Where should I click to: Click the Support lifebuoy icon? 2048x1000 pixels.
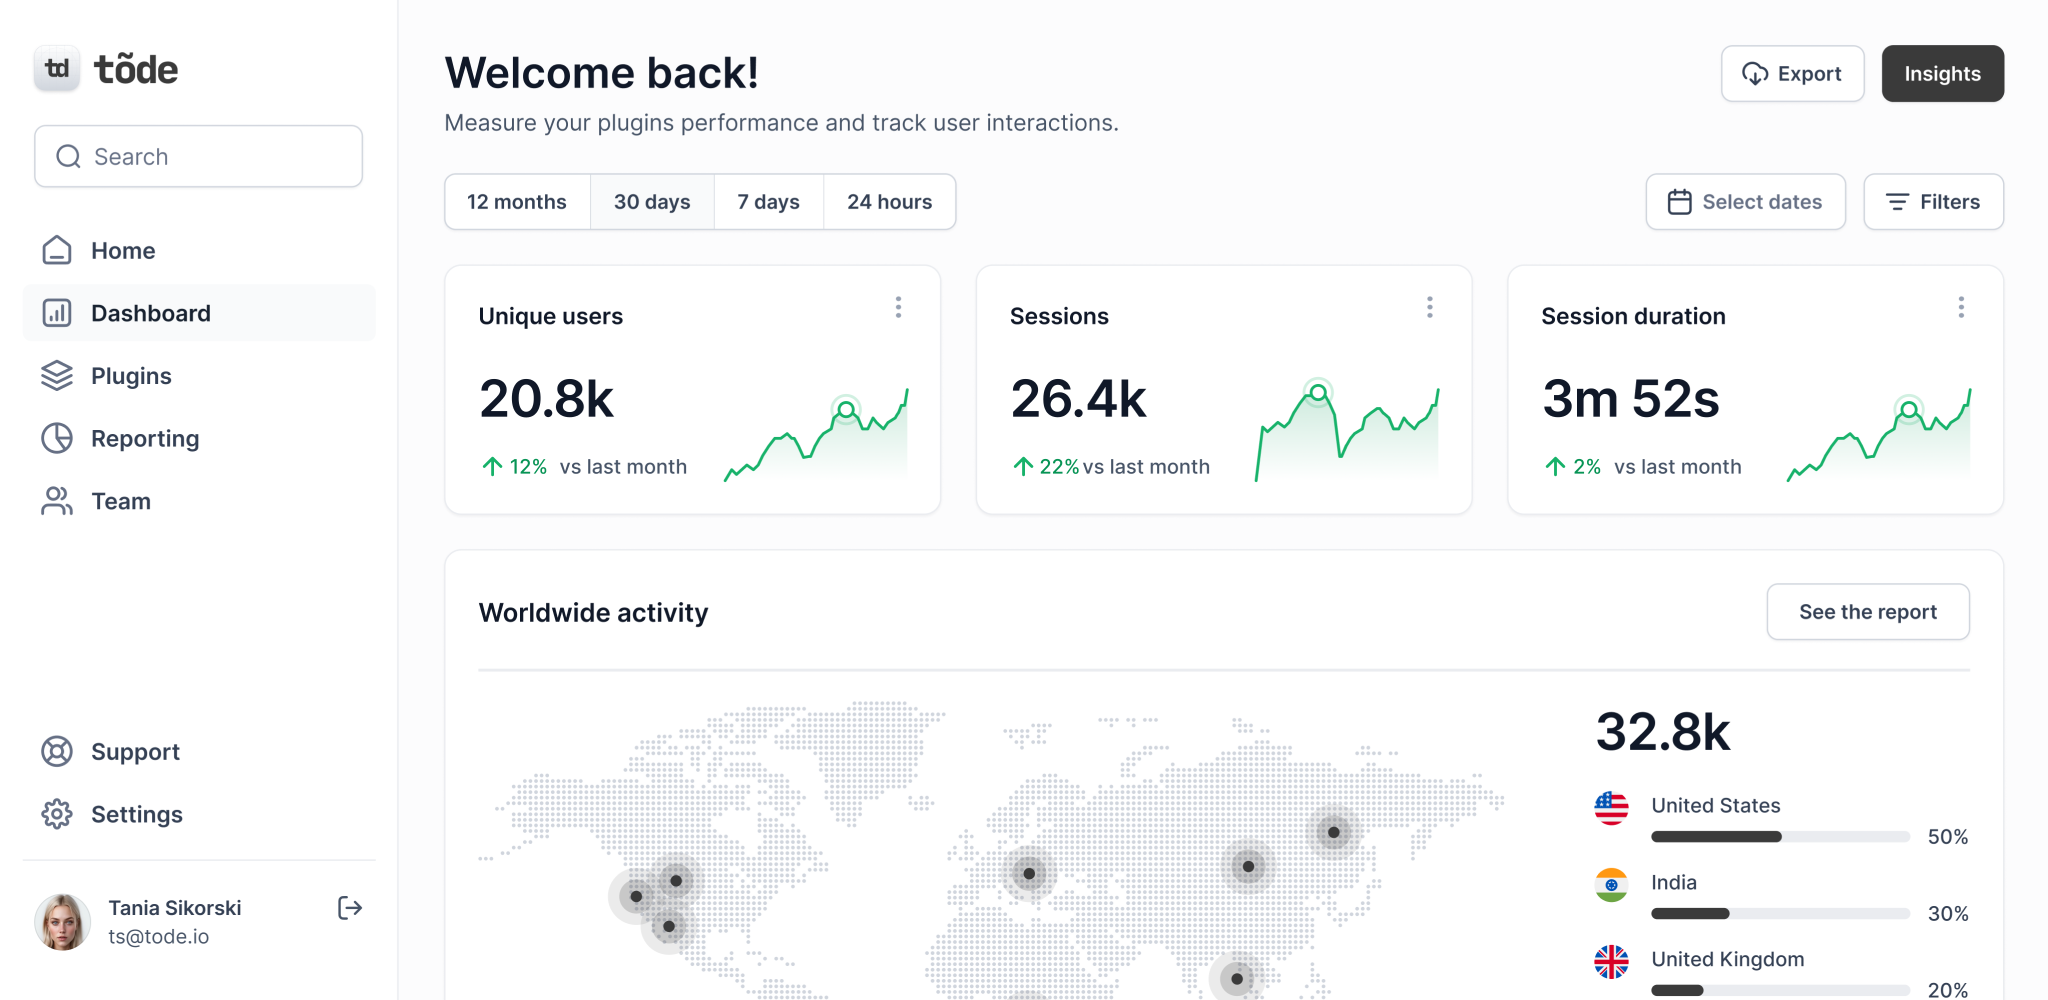(x=57, y=752)
